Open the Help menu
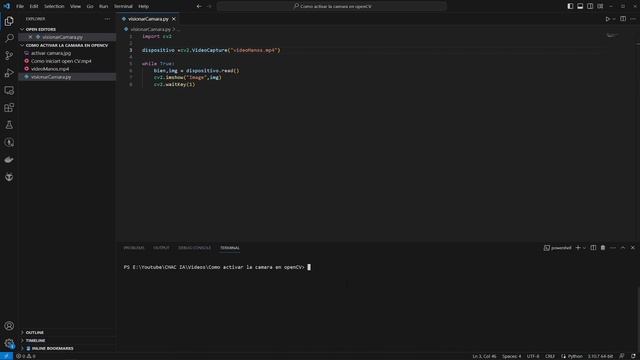640x360 pixels. tap(143, 6)
